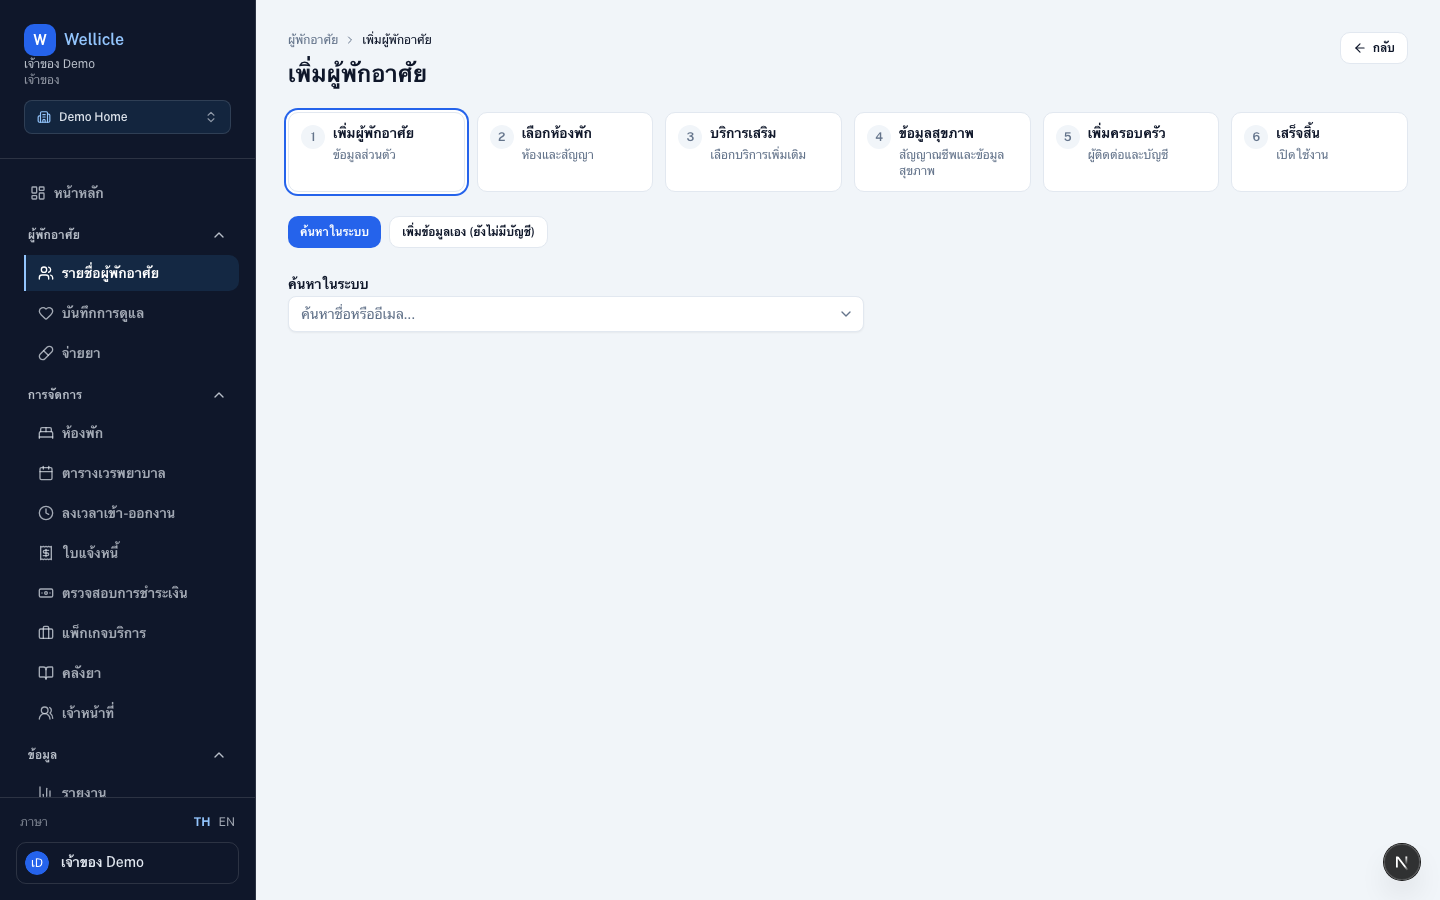The image size is (1440, 900).
Task: Click the กลับ back button
Action: point(1374,48)
